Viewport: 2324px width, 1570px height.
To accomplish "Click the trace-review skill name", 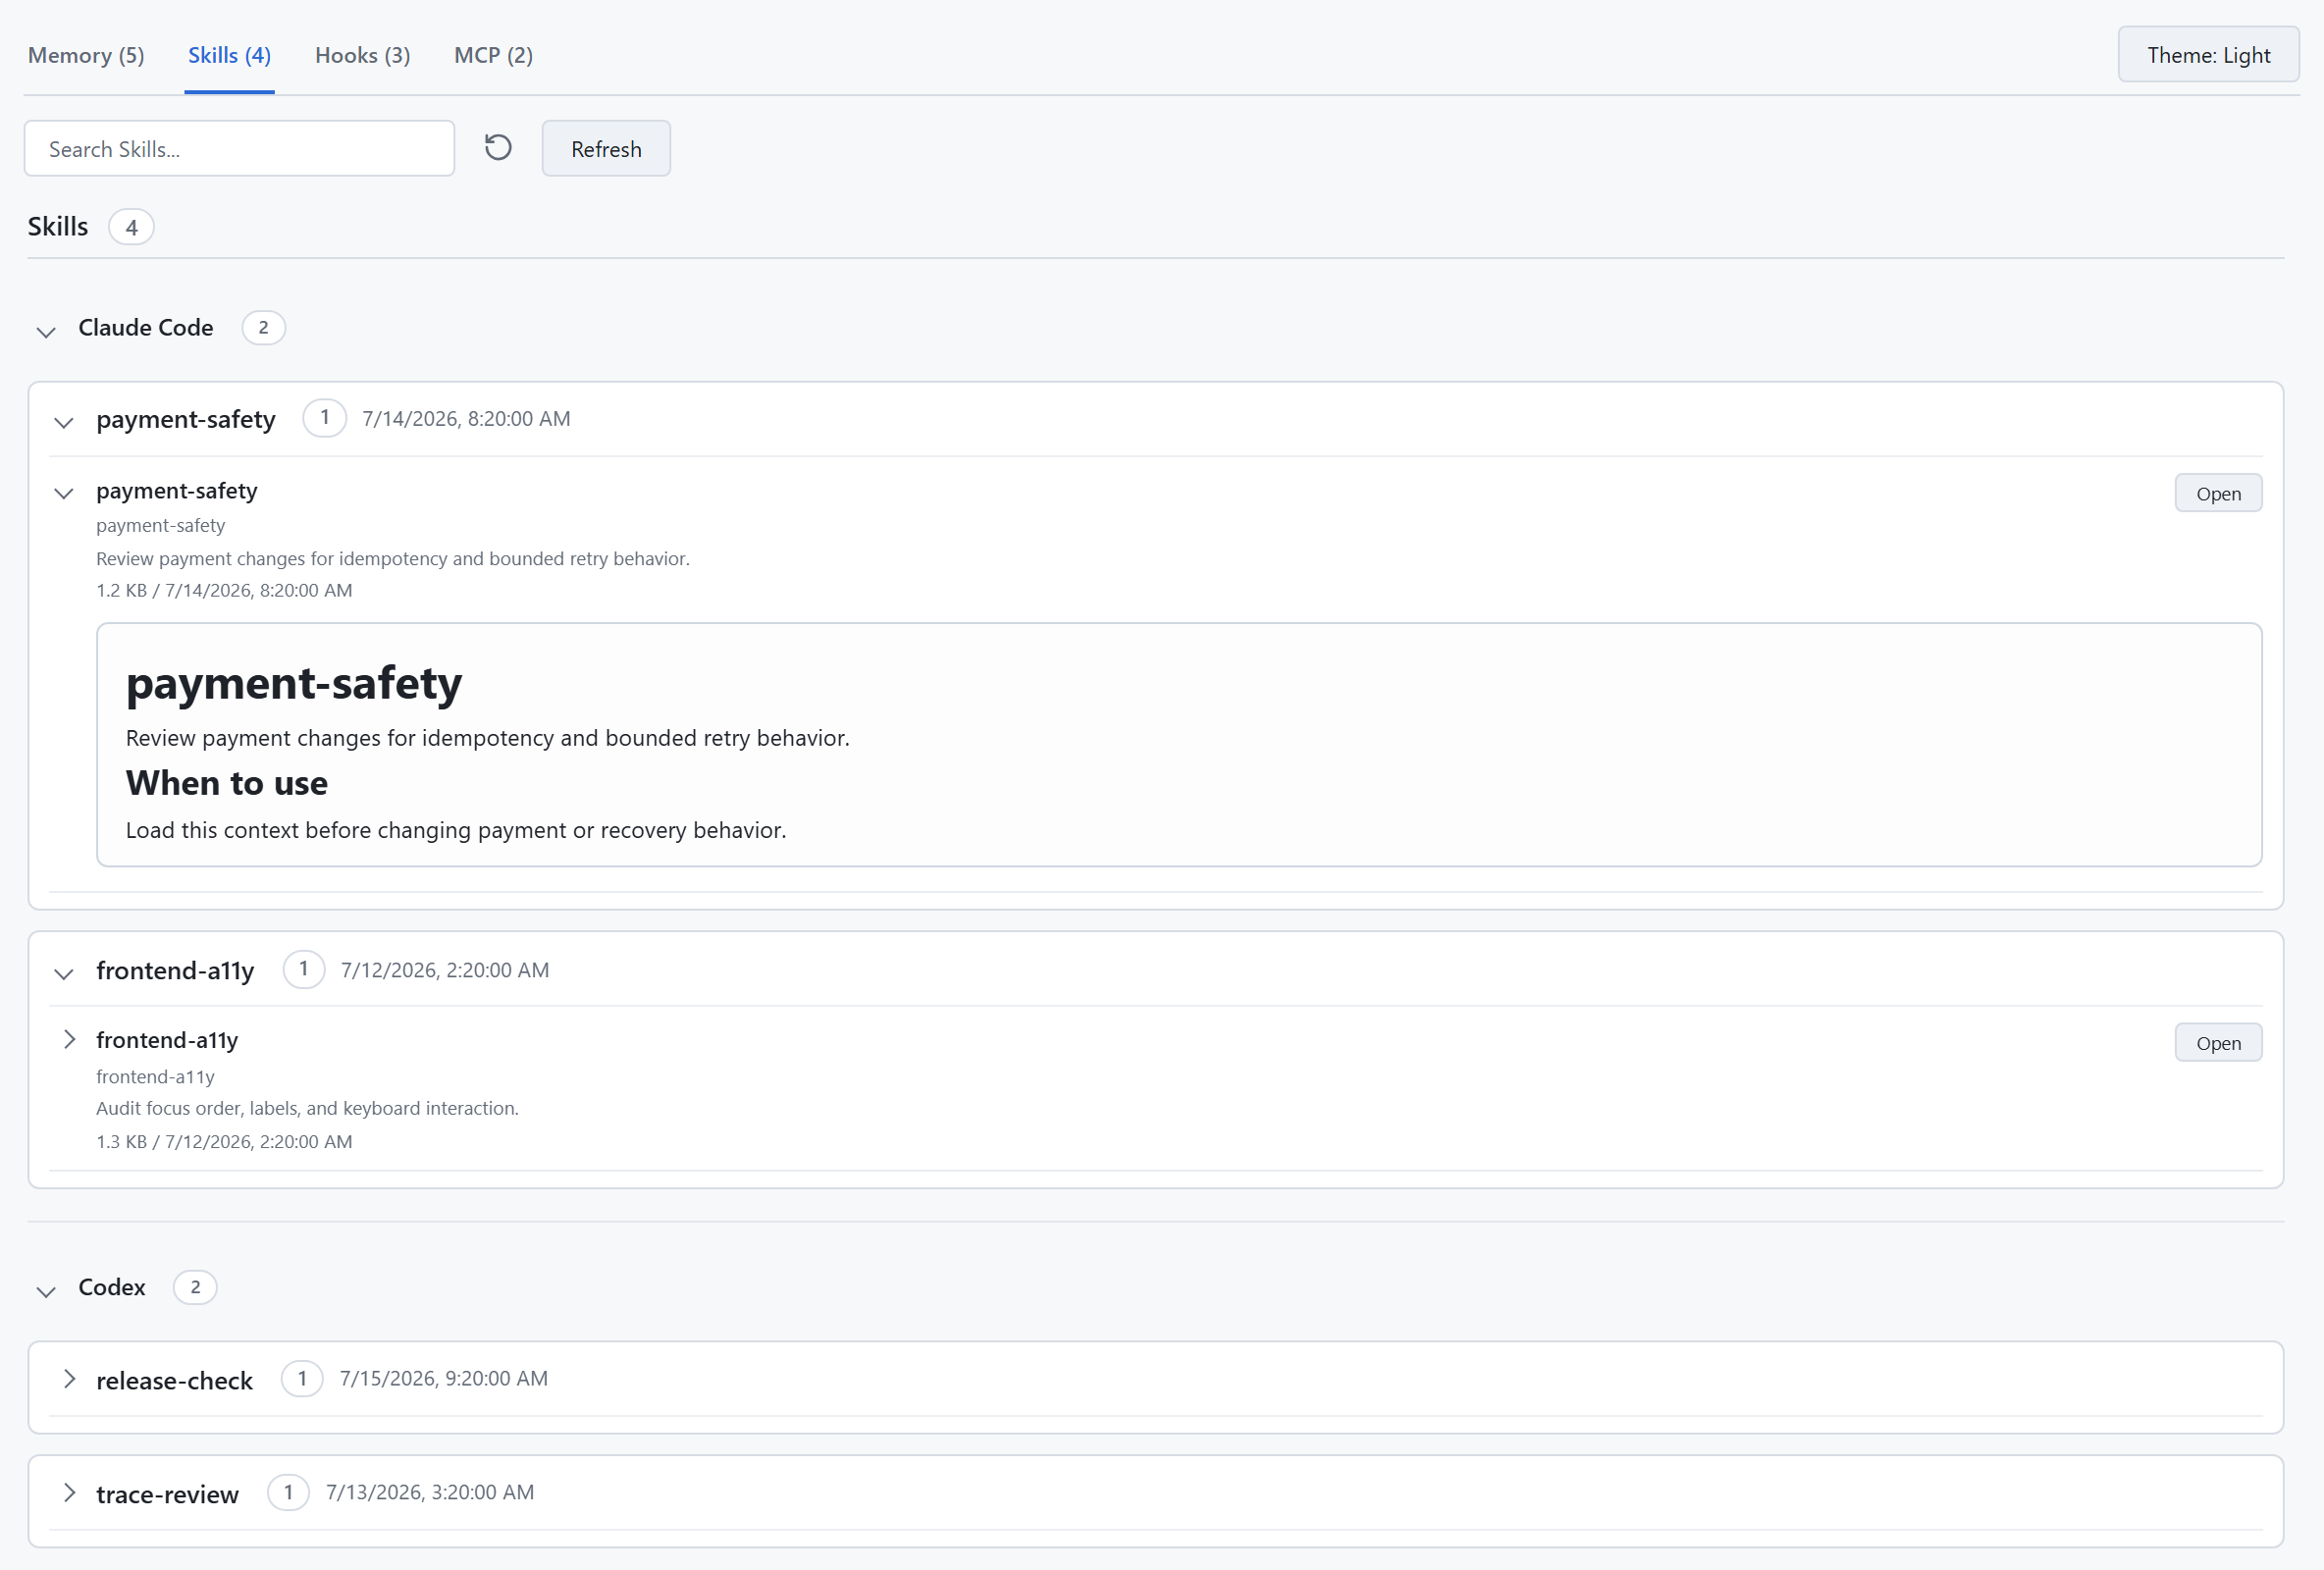I will [x=167, y=1495].
